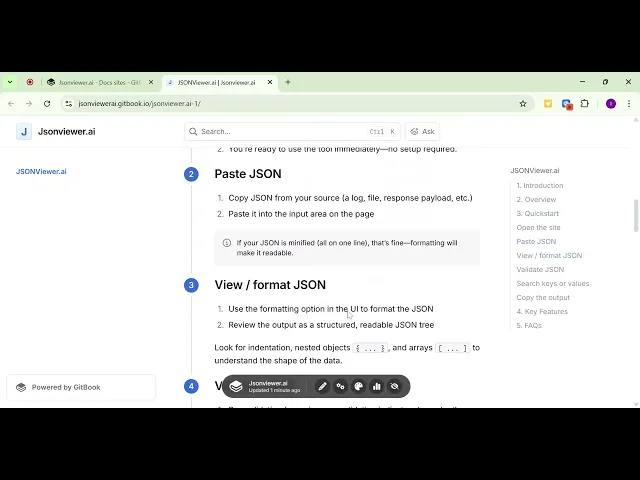
Task: Hide the GitBook floating toolbar with eye icon
Action: [x=394, y=386]
